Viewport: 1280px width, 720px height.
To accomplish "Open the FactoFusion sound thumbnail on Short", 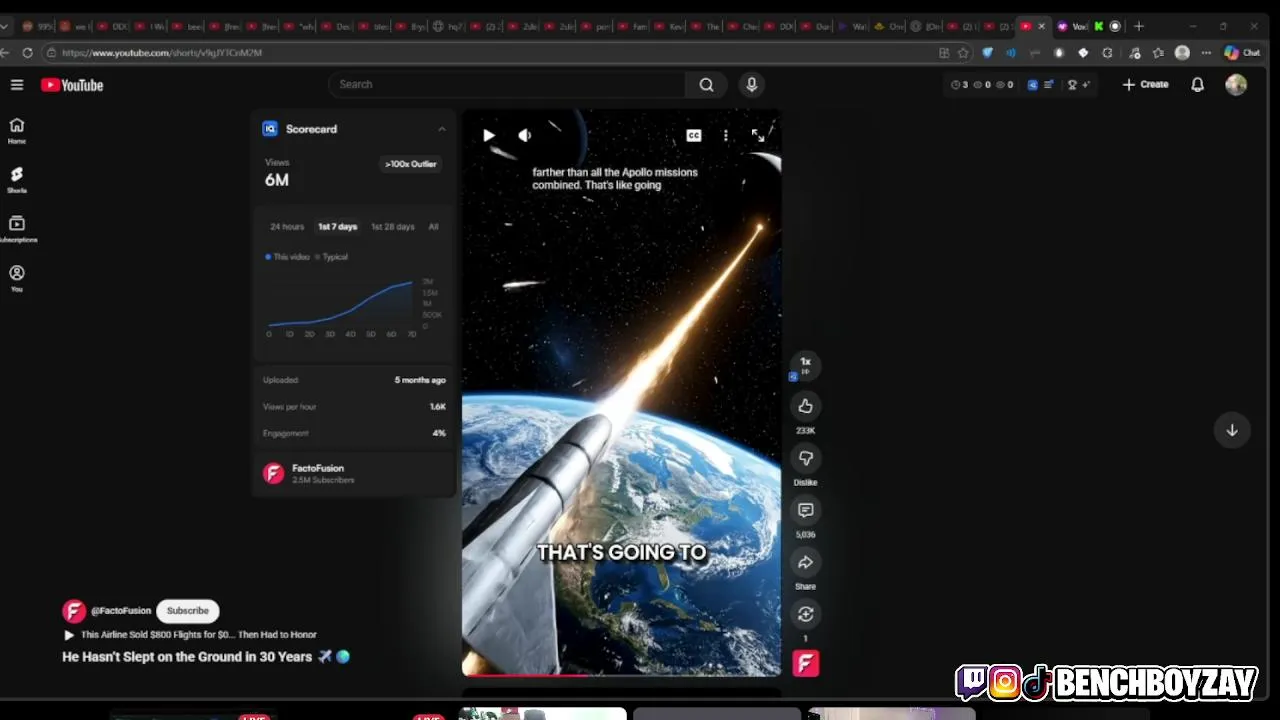I will pos(805,664).
